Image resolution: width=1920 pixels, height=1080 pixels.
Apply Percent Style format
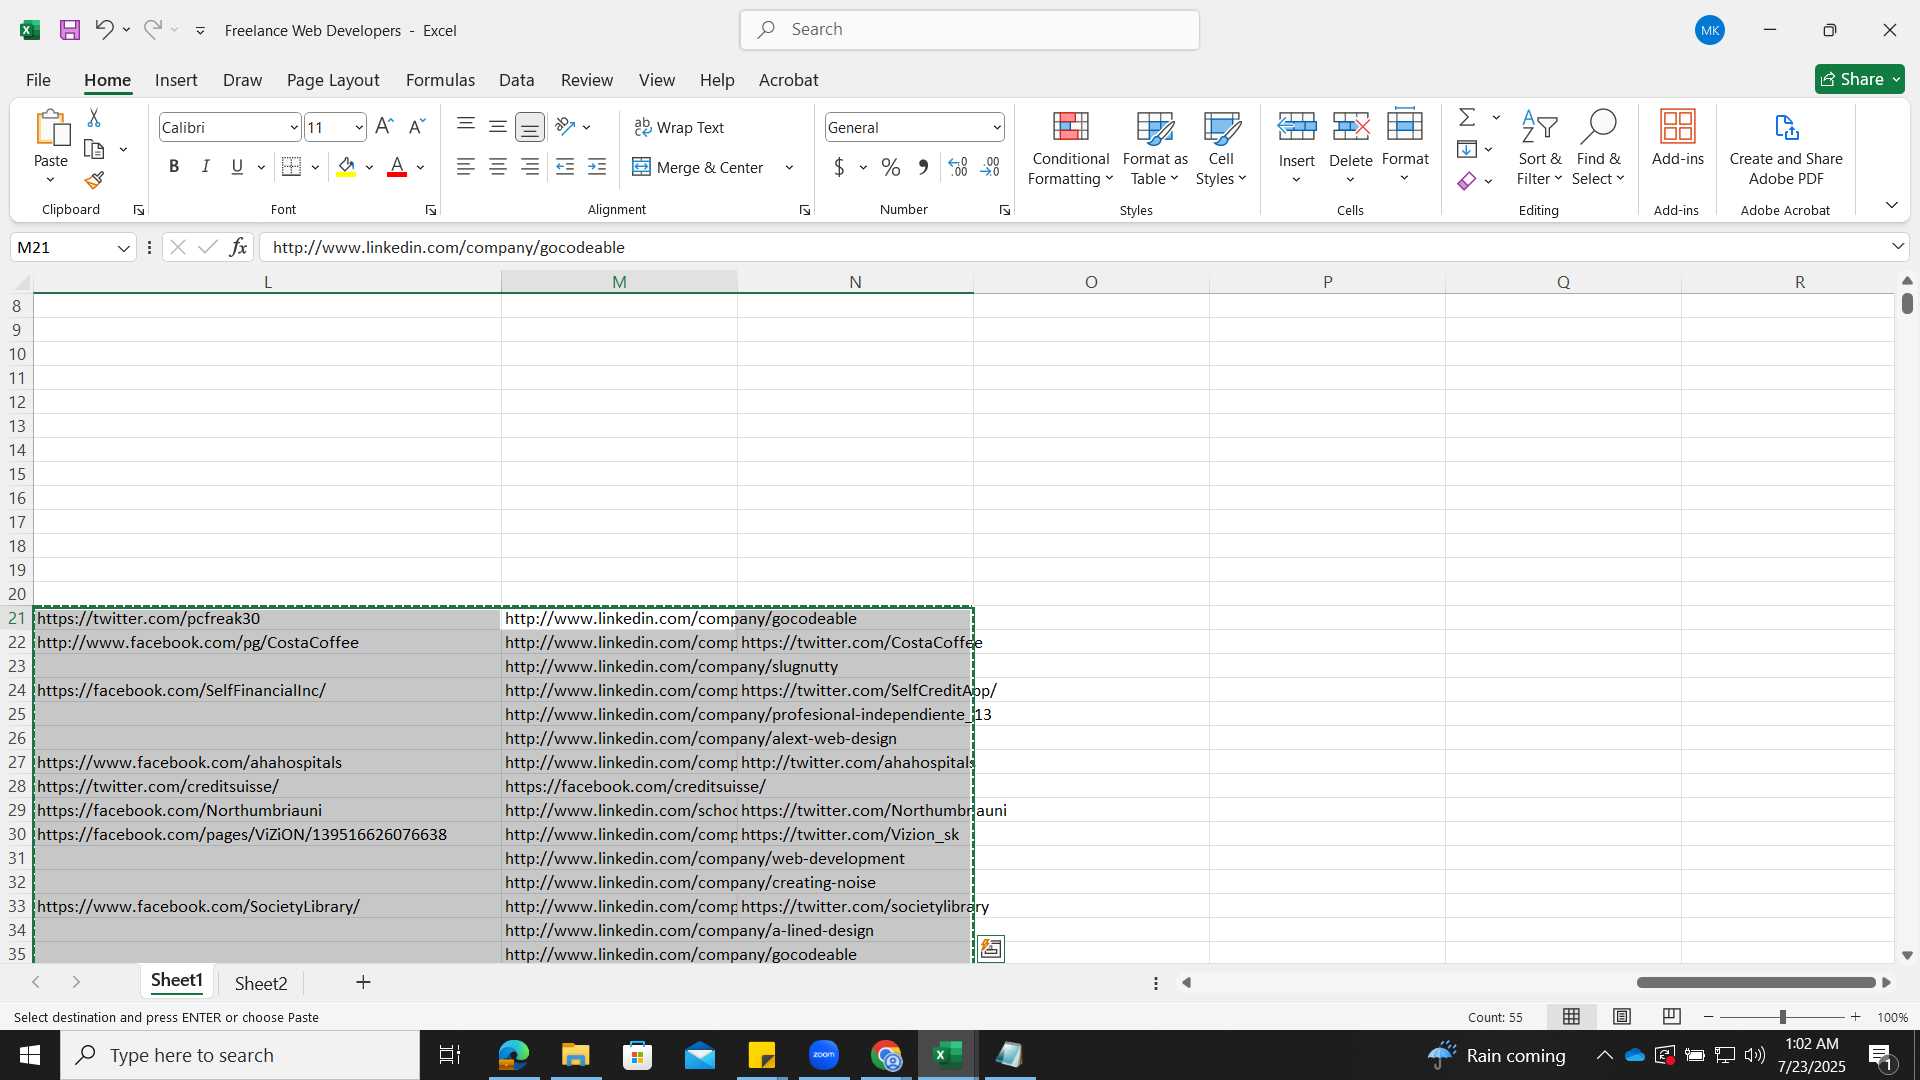pos(890,167)
